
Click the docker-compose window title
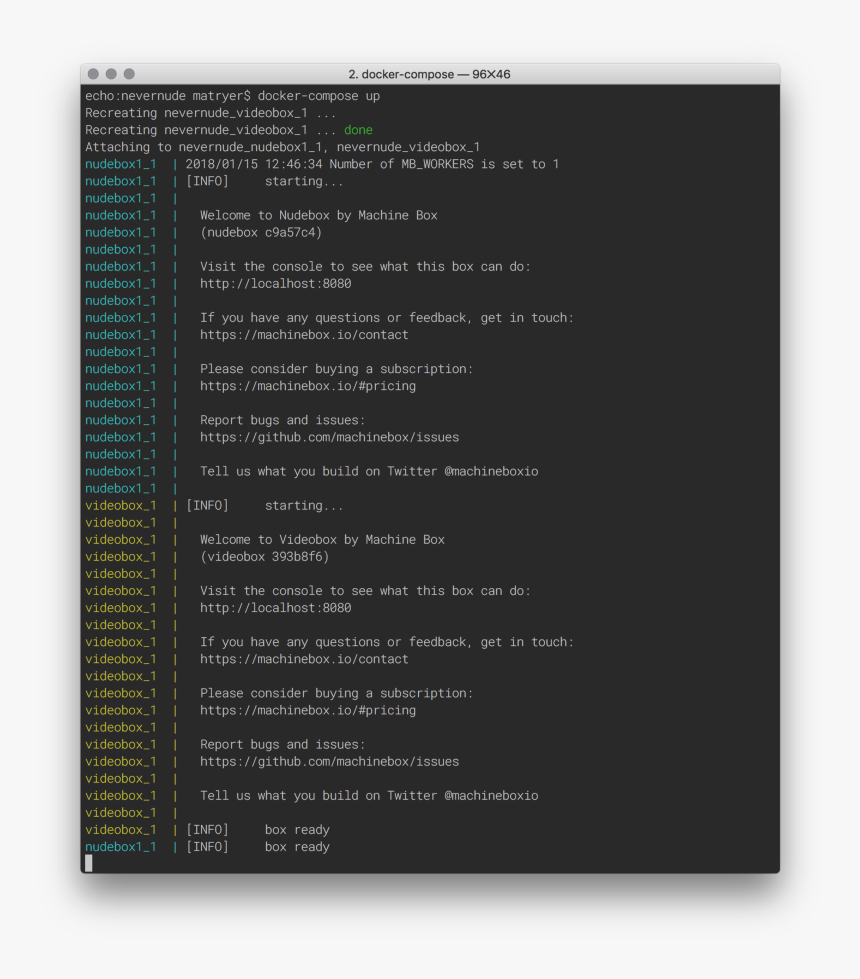pos(429,74)
